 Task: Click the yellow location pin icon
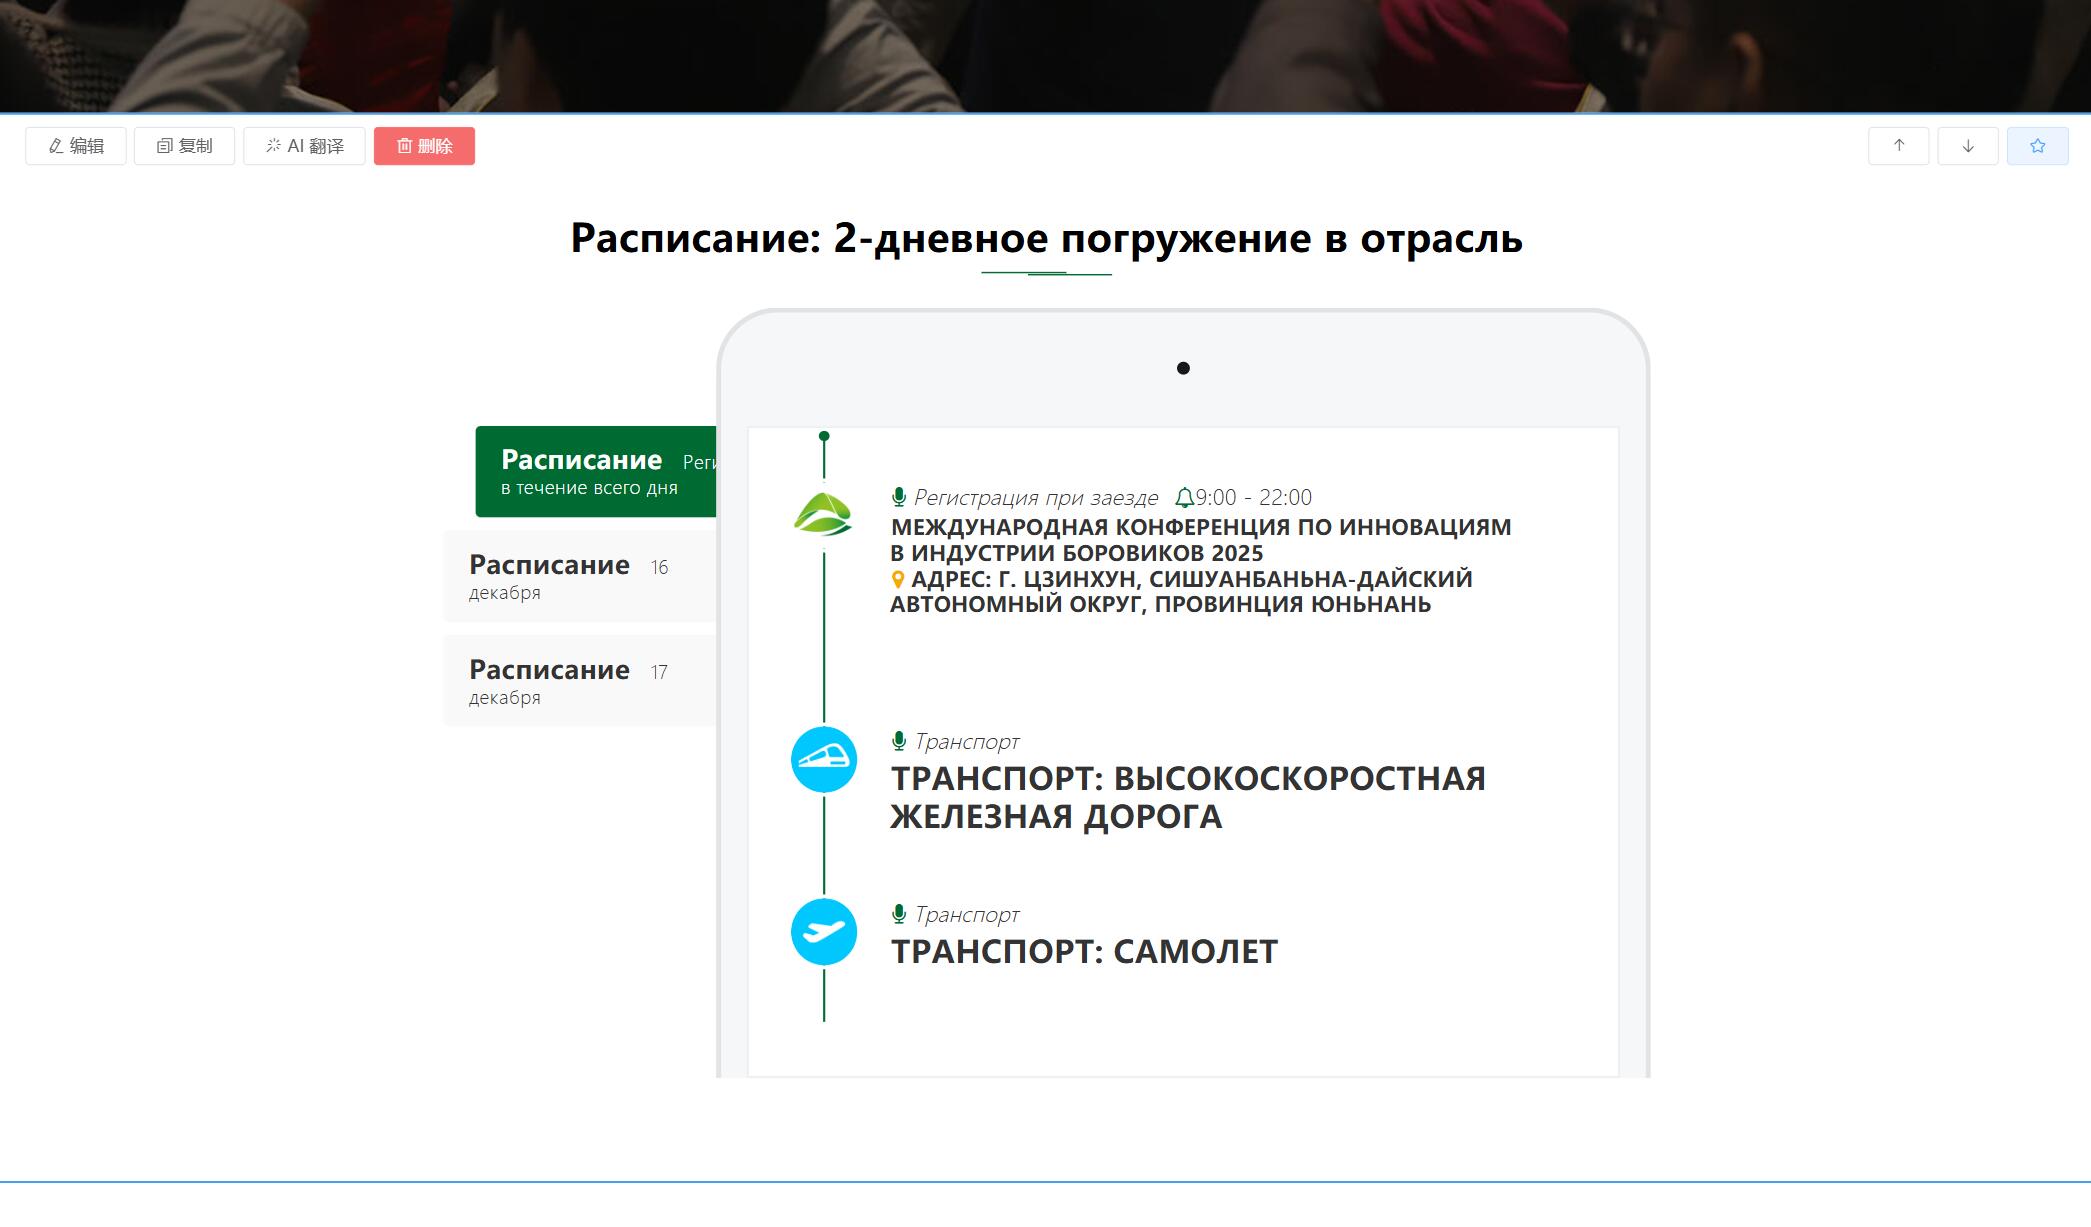[898, 580]
